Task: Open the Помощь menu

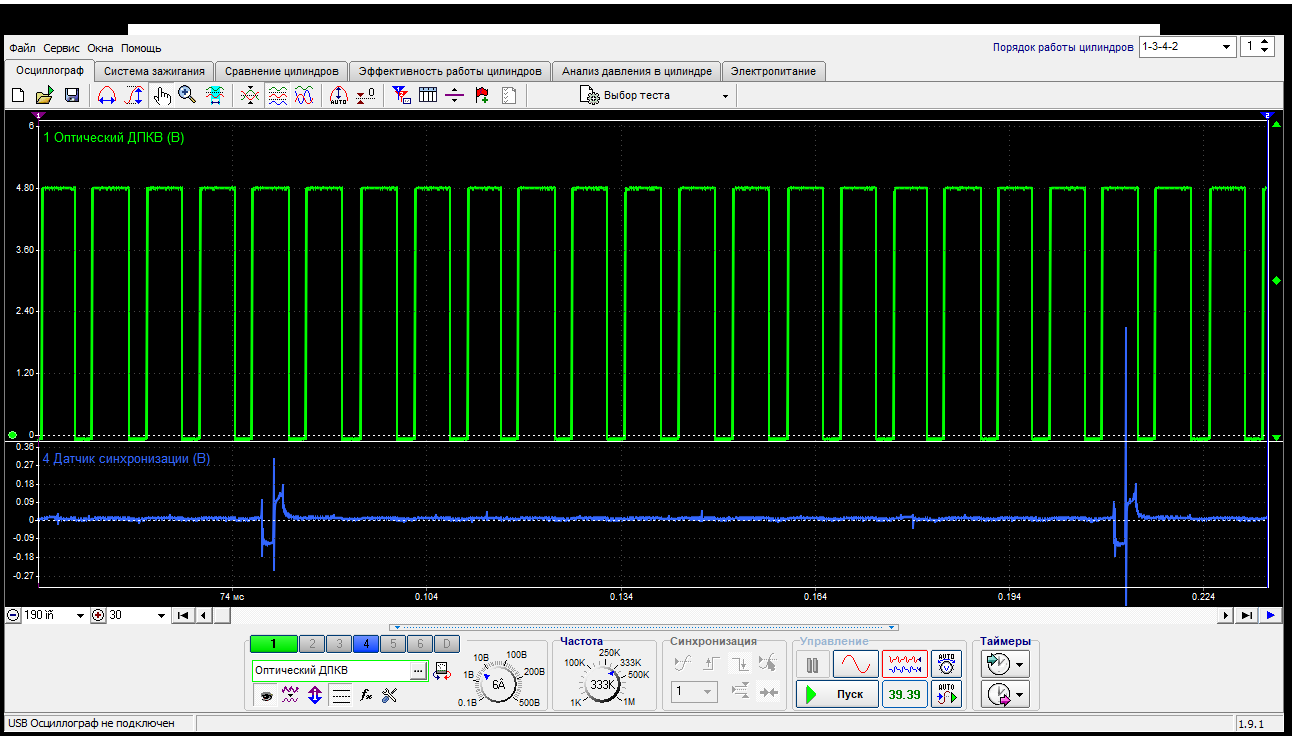Action: click(x=141, y=48)
